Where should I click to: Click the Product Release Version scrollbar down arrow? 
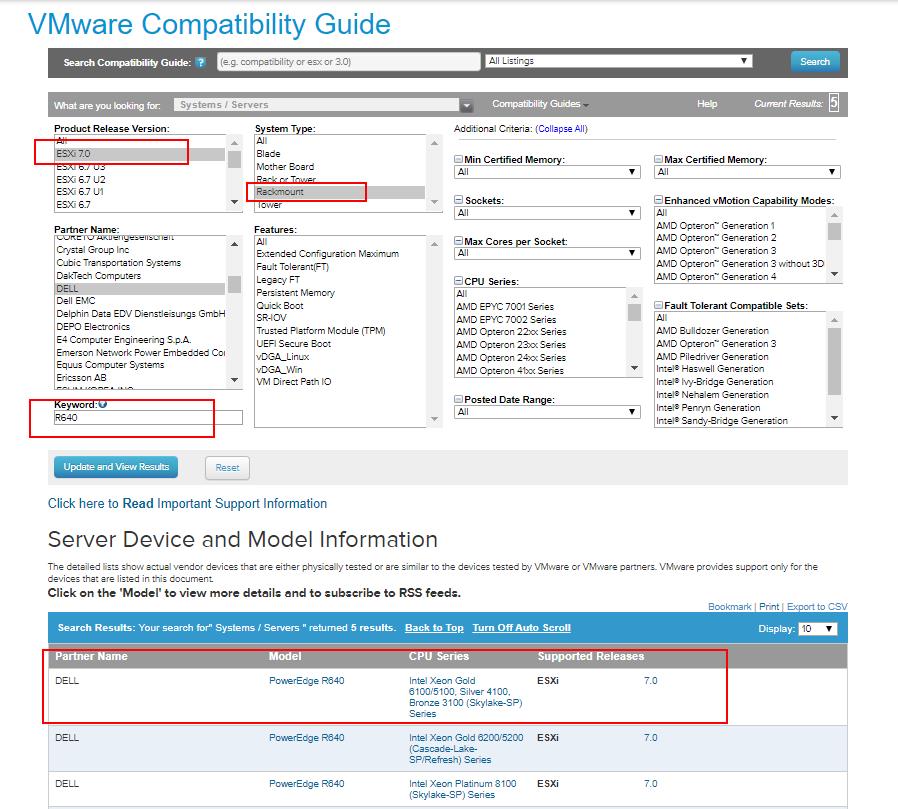pyautogui.click(x=234, y=202)
